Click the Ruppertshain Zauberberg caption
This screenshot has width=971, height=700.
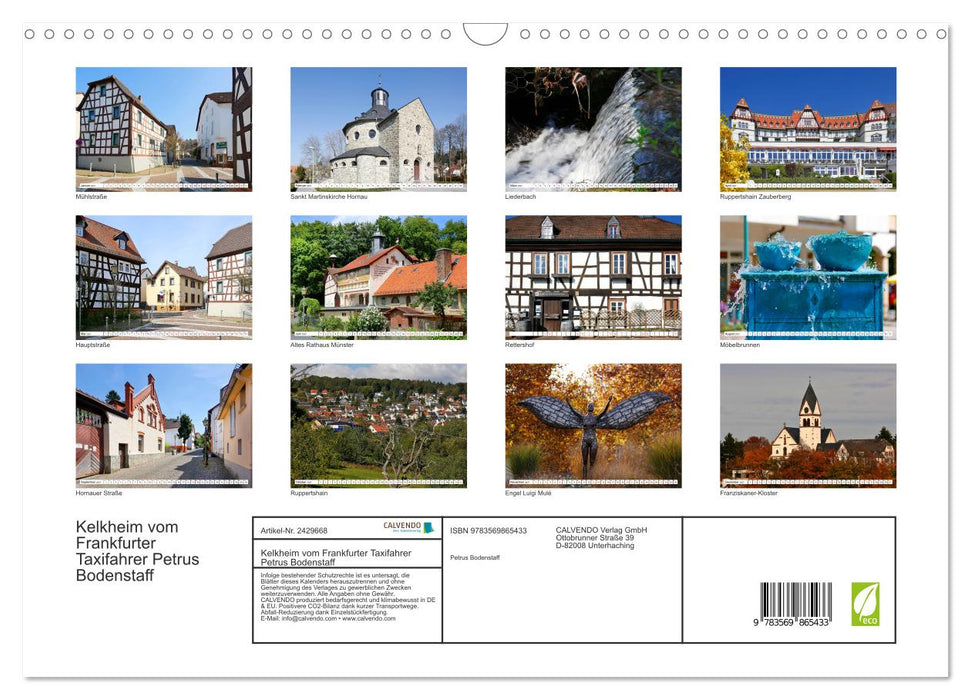point(755,197)
